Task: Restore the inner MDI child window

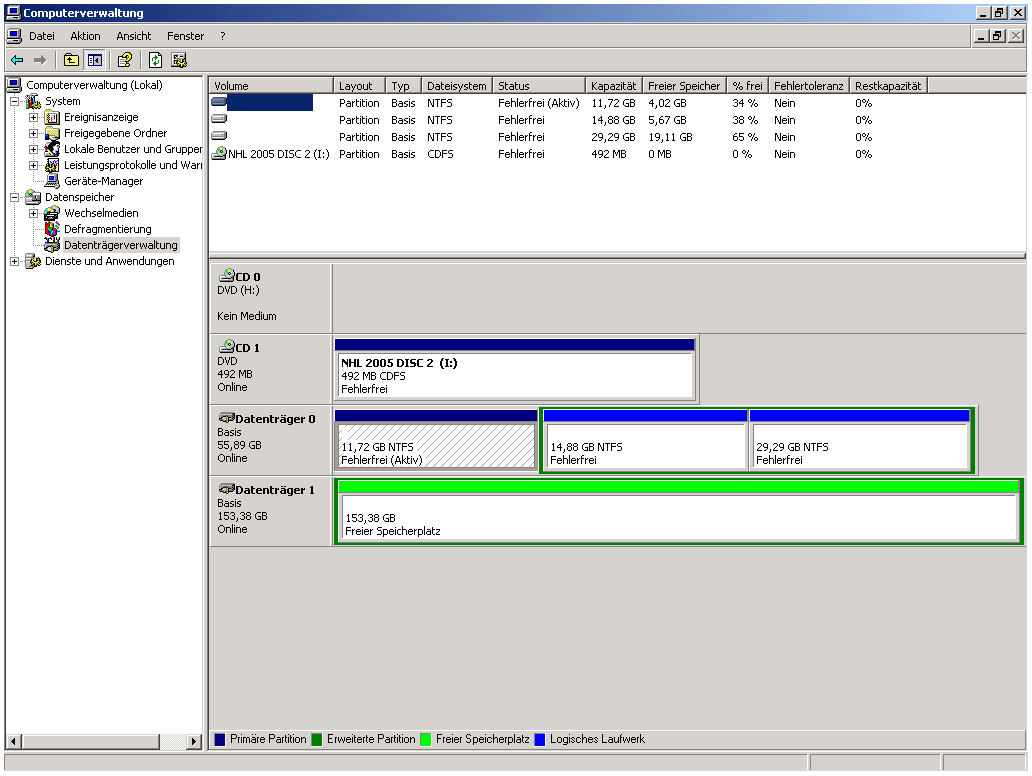Action: pos(998,36)
